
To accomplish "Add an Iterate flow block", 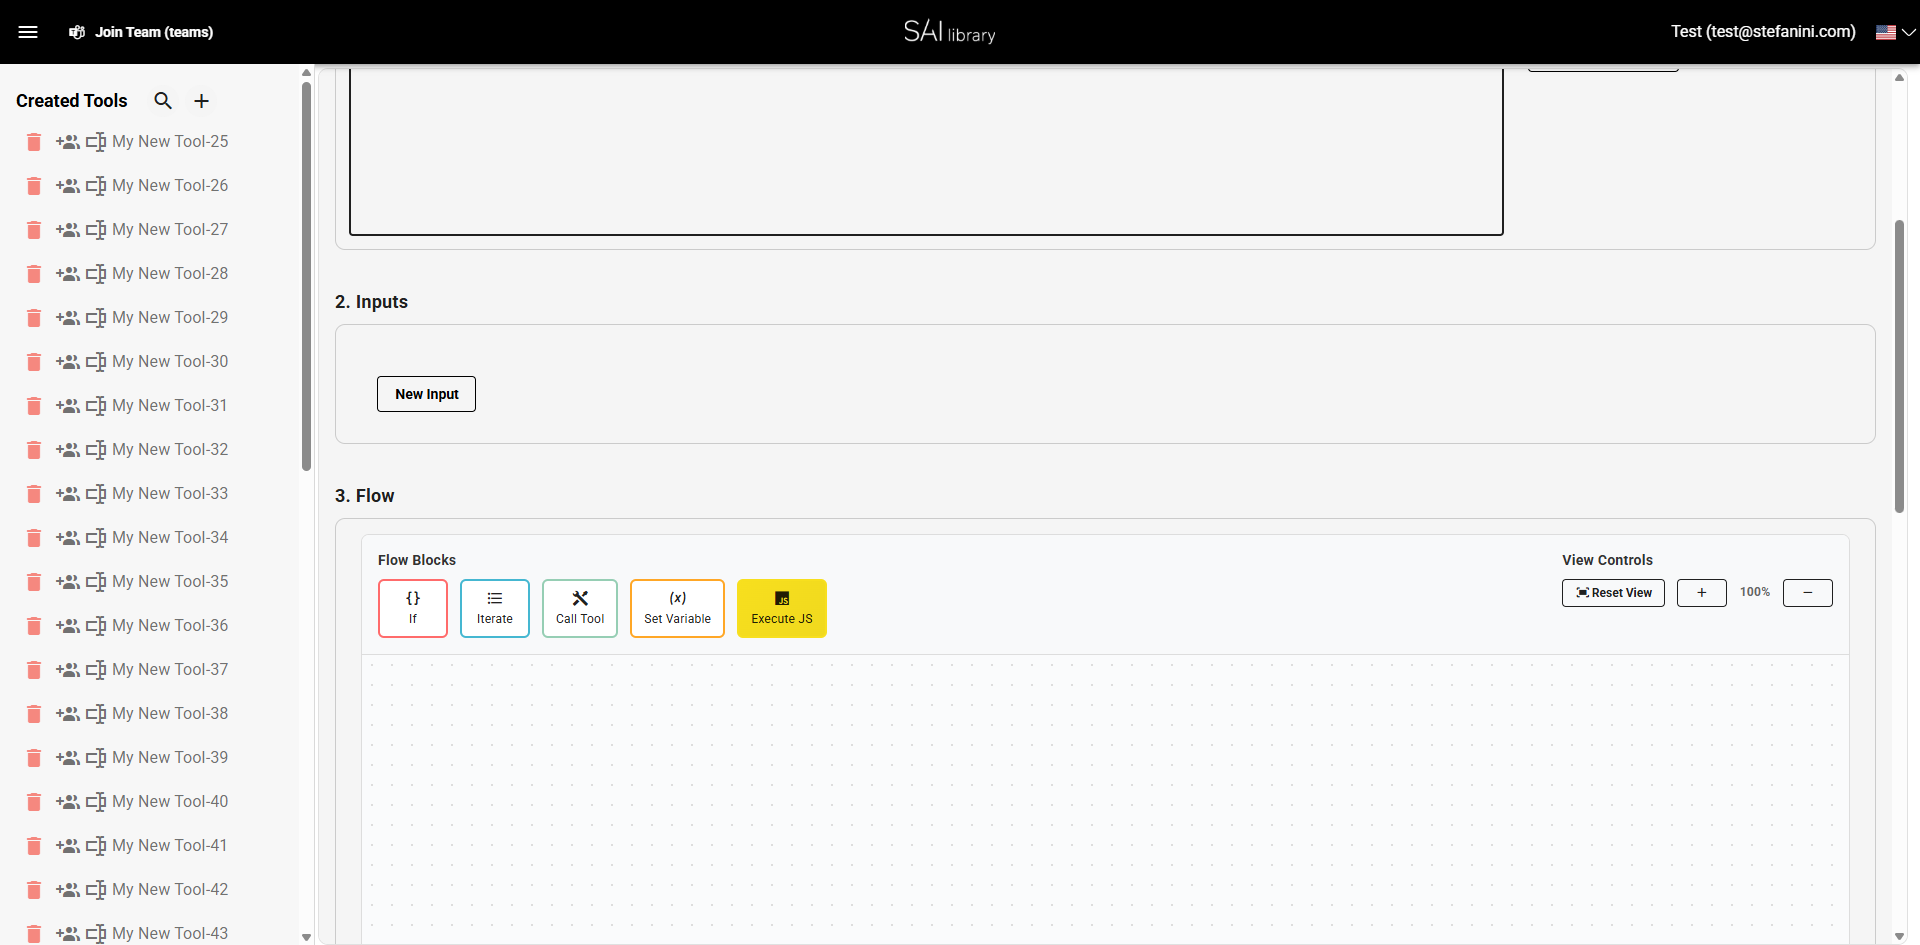I will pyautogui.click(x=495, y=608).
